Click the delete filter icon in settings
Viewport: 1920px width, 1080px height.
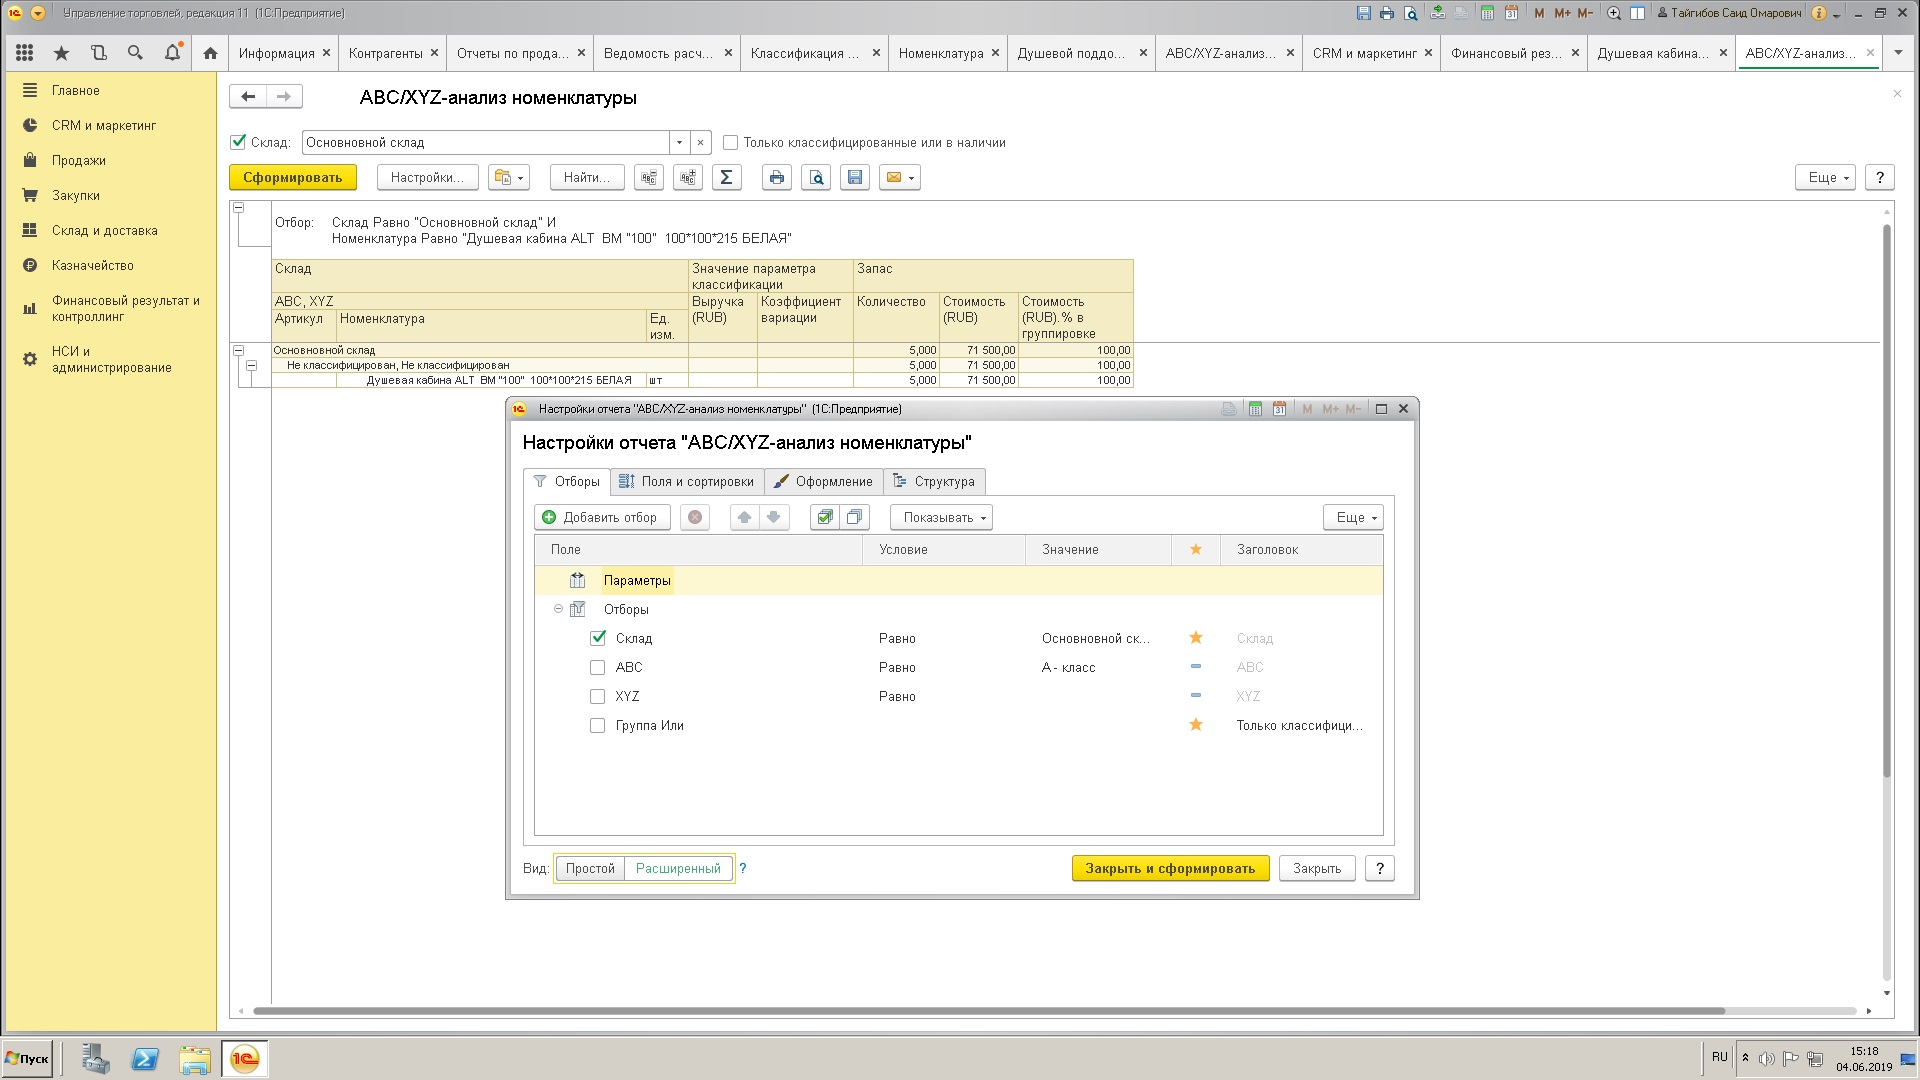pyautogui.click(x=695, y=517)
